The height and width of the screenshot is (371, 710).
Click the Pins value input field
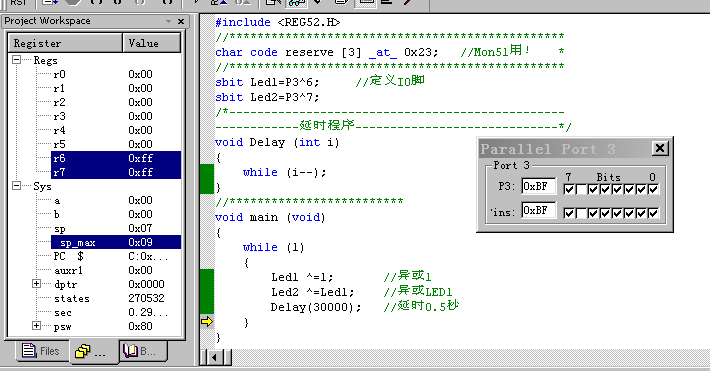click(x=538, y=210)
